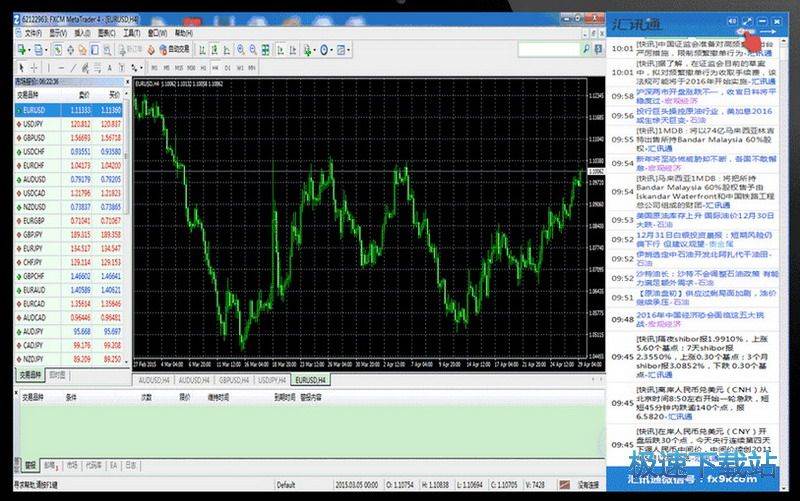Switch chart to bar chart style

coord(203,50)
